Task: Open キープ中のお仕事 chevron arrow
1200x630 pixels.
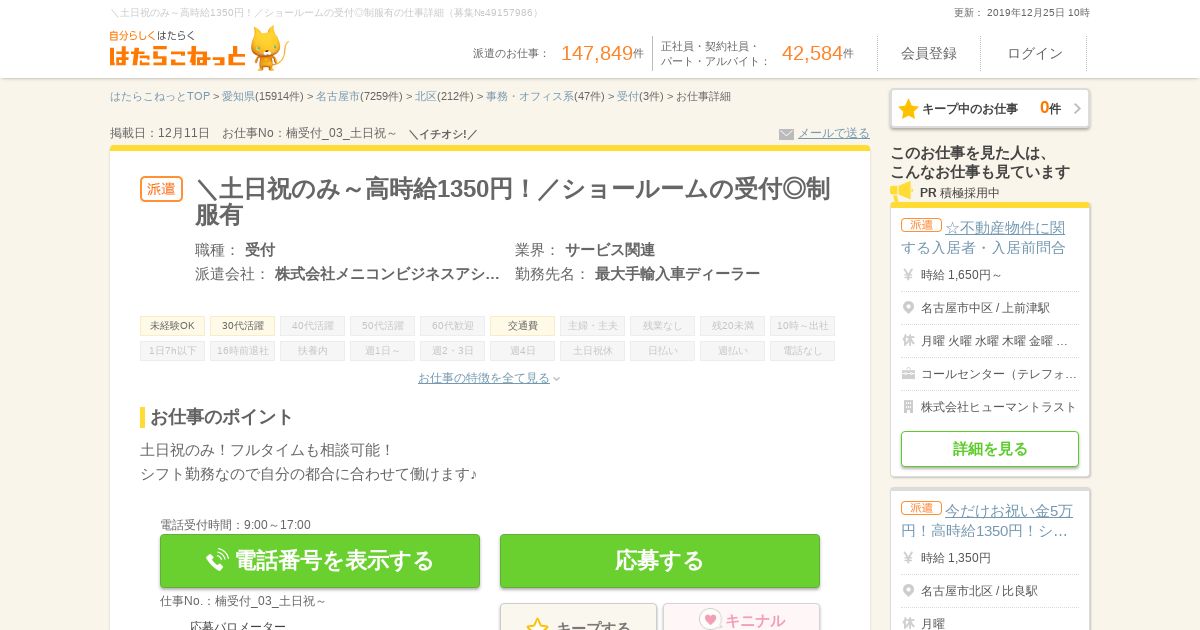Action: (x=1077, y=109)
